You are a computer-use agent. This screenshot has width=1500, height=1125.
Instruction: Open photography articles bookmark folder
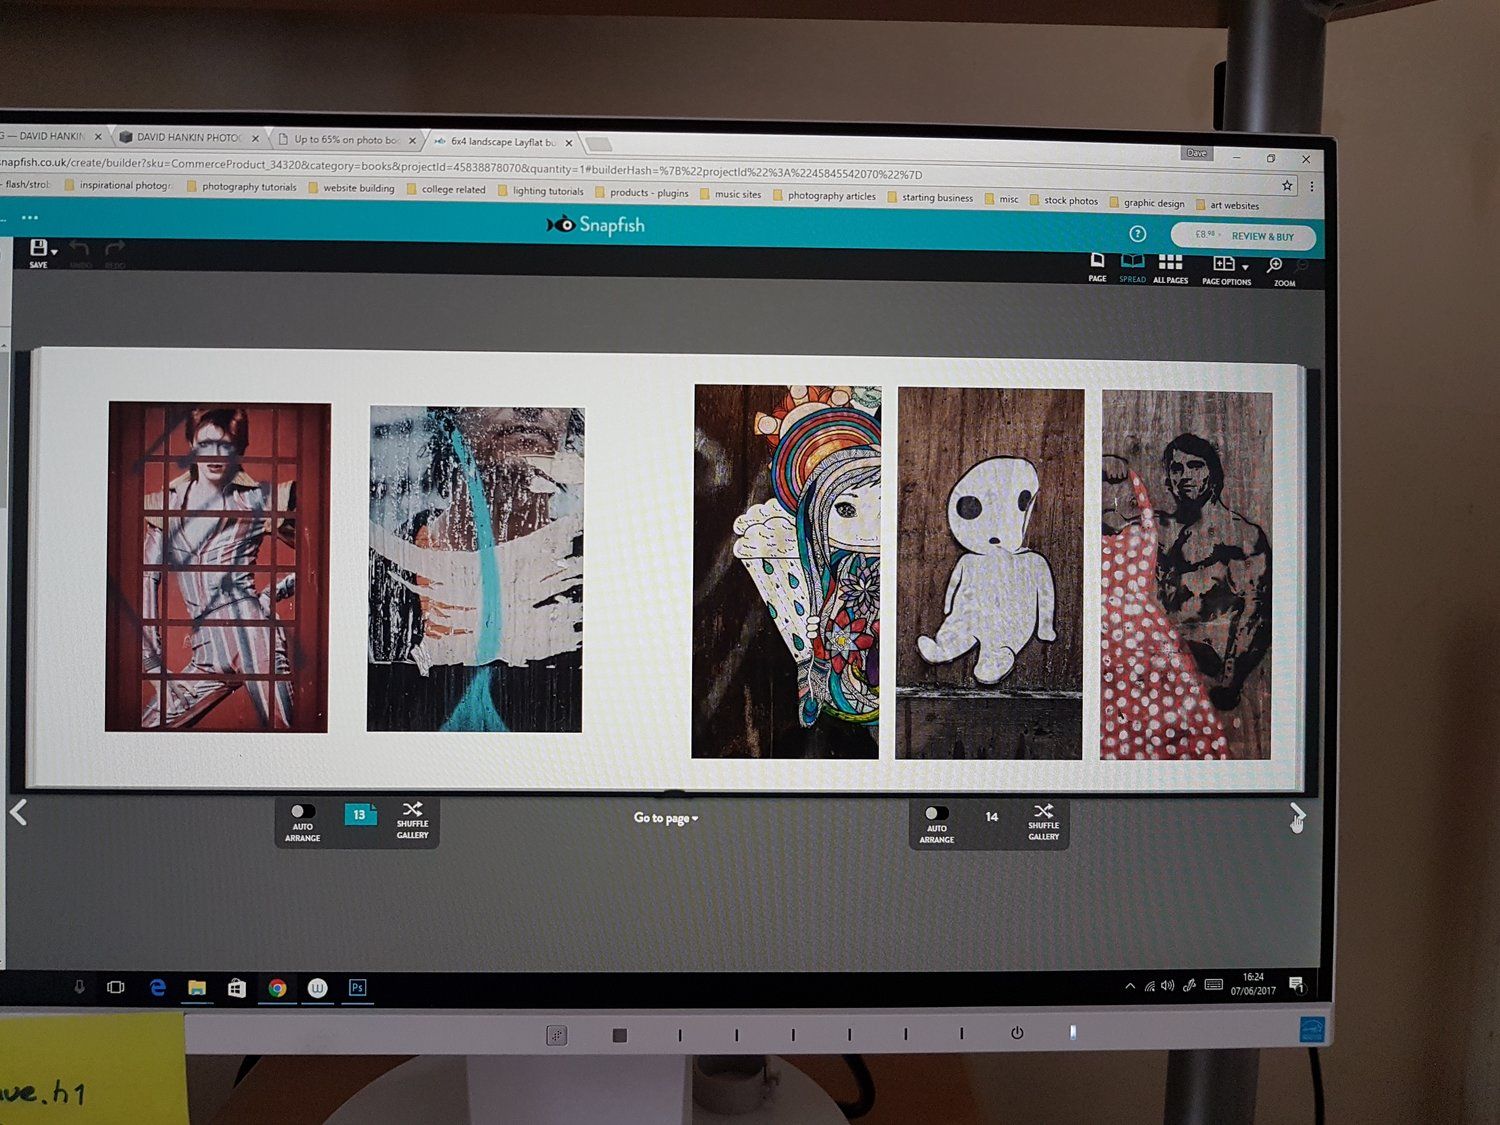click(824, 196)
